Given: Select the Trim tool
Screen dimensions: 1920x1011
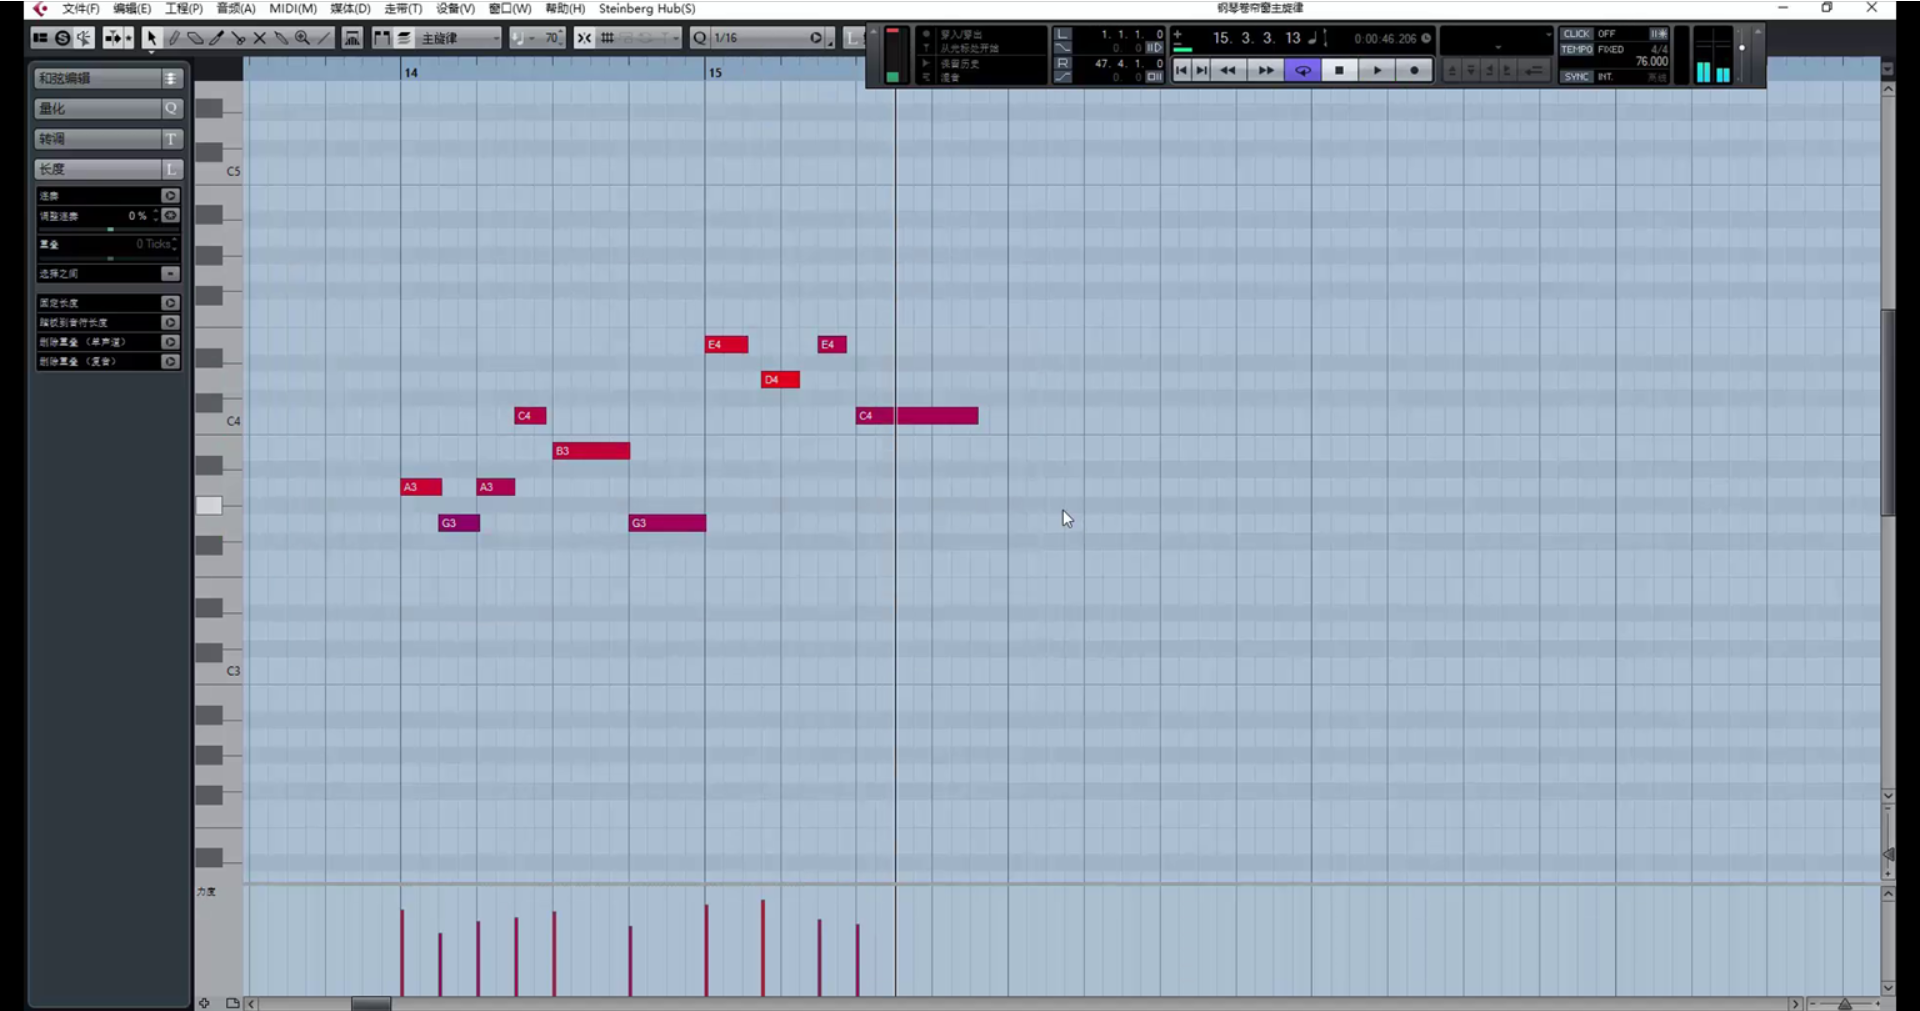Looking at the screenshot, I should pyautogui.click(x=216, y=38).
